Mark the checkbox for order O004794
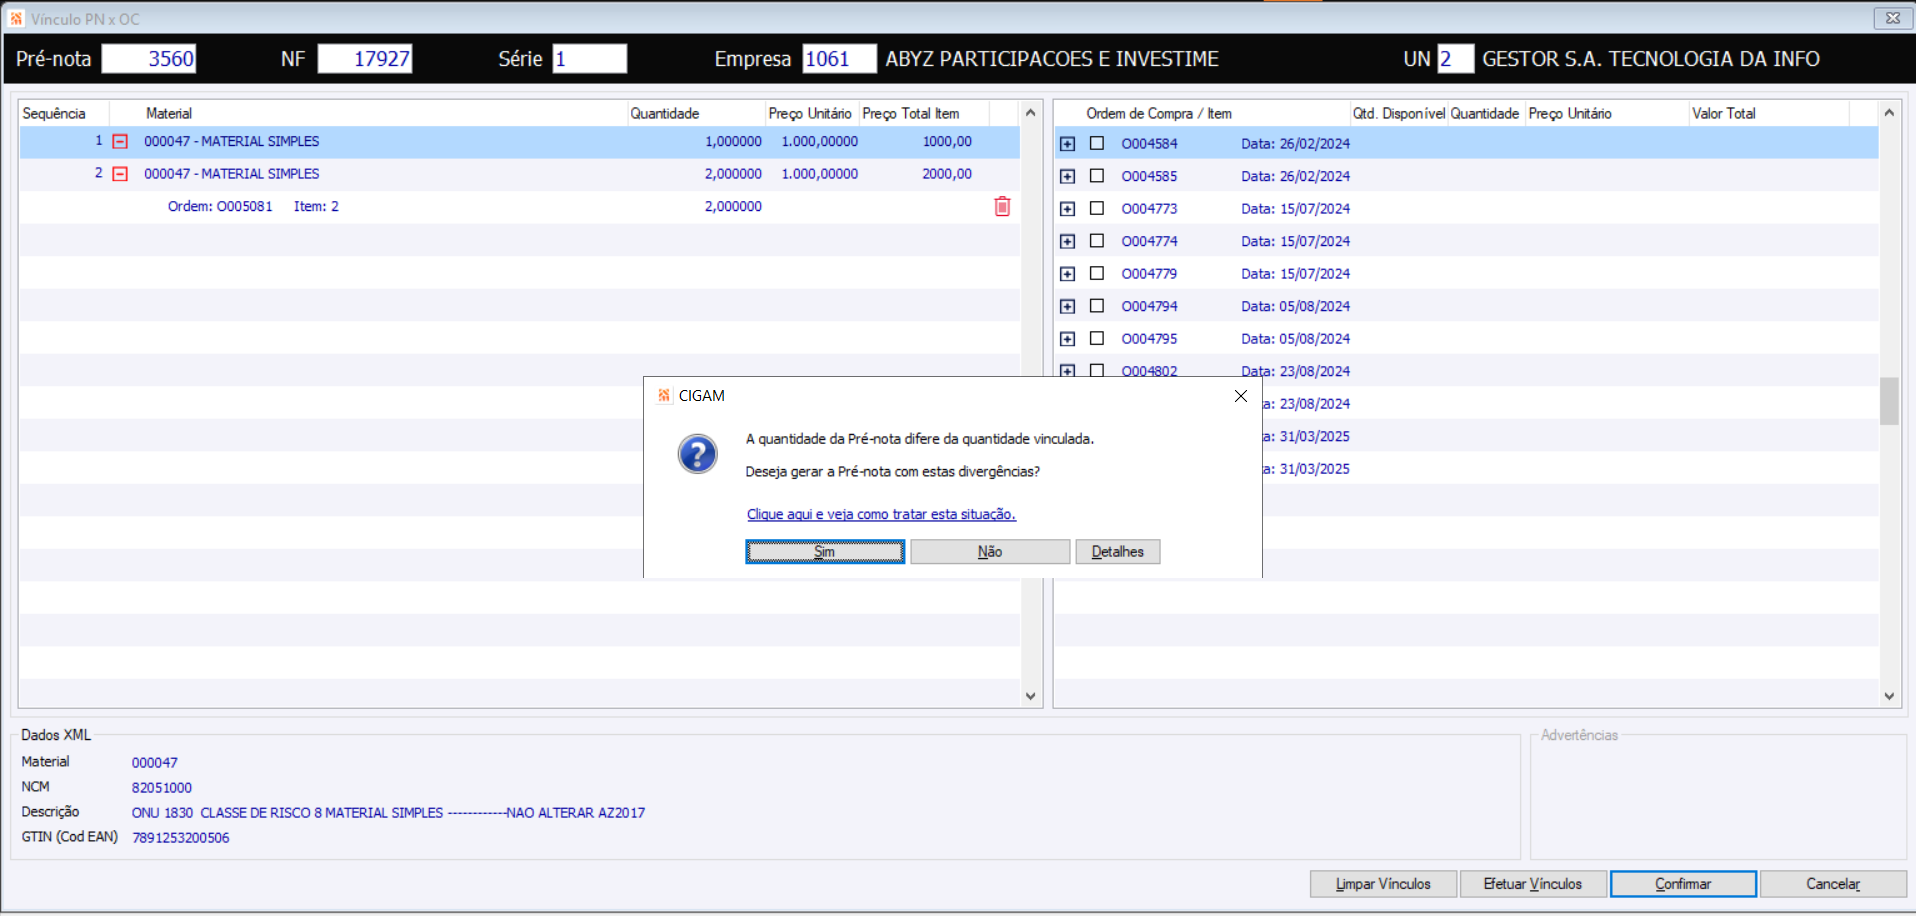Image resolution: width=1916 pixels, height=916 pixels. 1097,306
